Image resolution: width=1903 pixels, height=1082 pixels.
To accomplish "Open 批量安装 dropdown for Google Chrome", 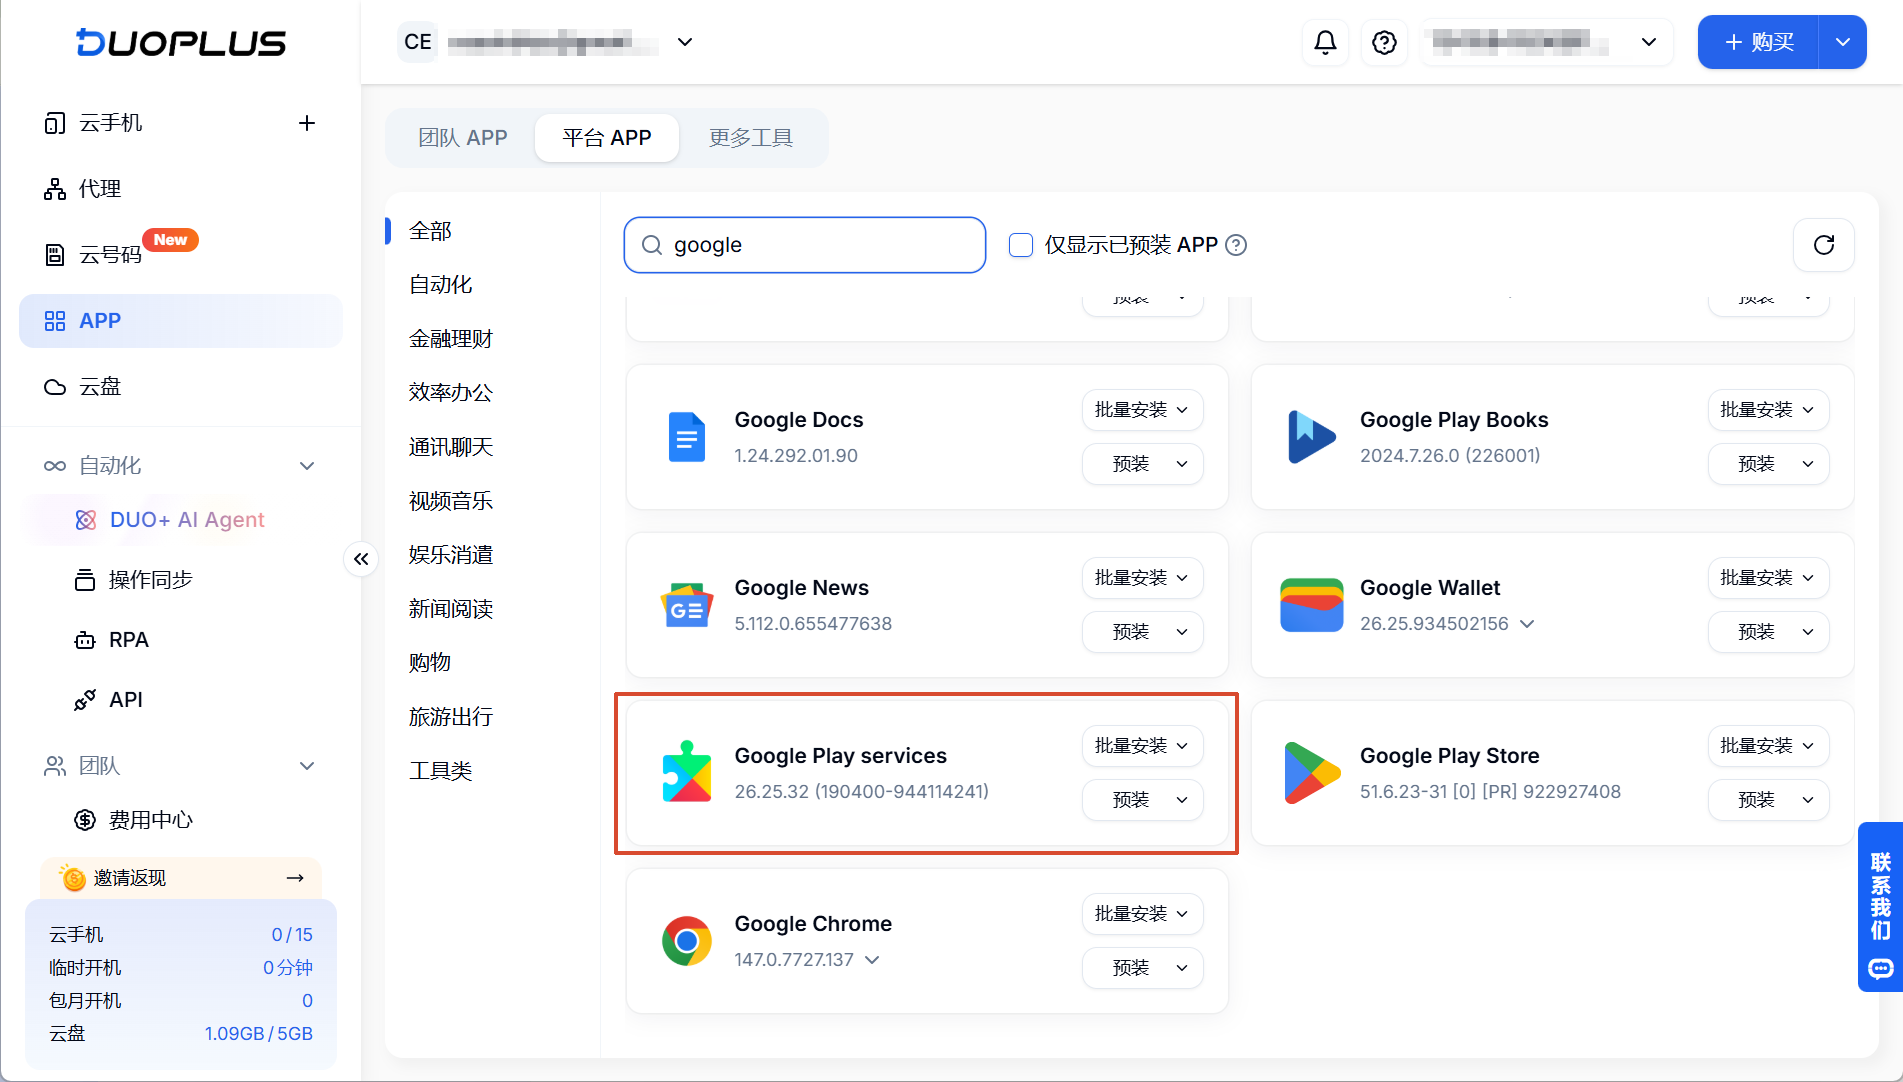I will (x=1142, y=914).
